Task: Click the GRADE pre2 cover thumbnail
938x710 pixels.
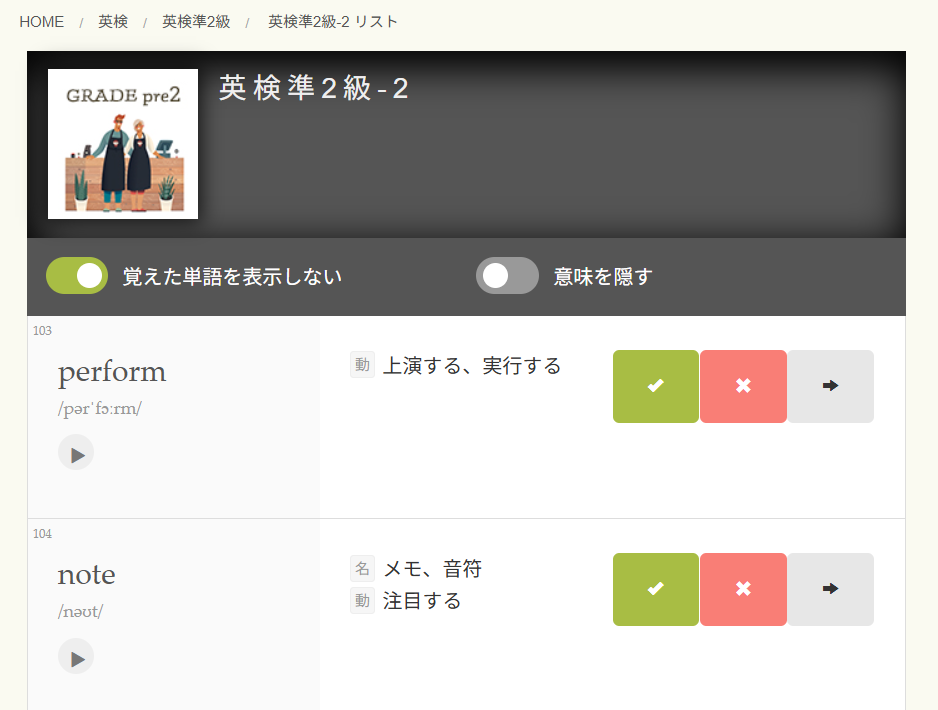Action: 123,144
